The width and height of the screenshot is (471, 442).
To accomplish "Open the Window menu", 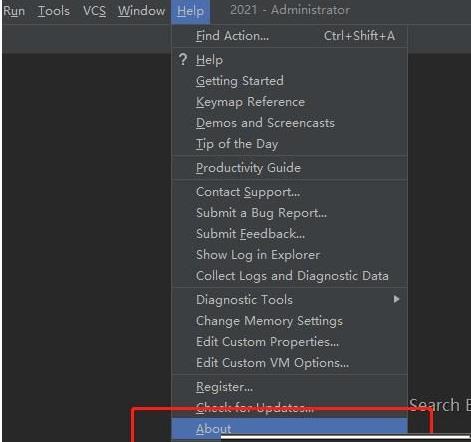I will tap(141, 11).
